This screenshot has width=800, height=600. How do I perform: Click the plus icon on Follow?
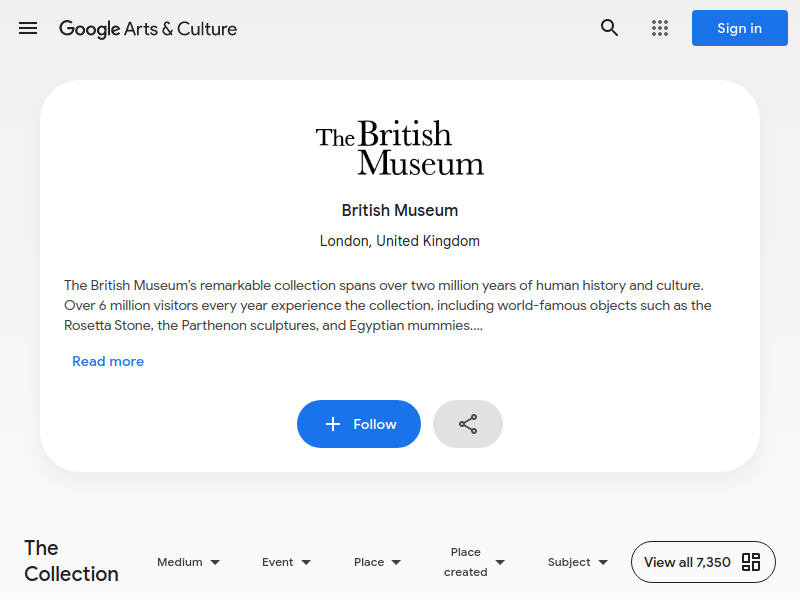333,424
